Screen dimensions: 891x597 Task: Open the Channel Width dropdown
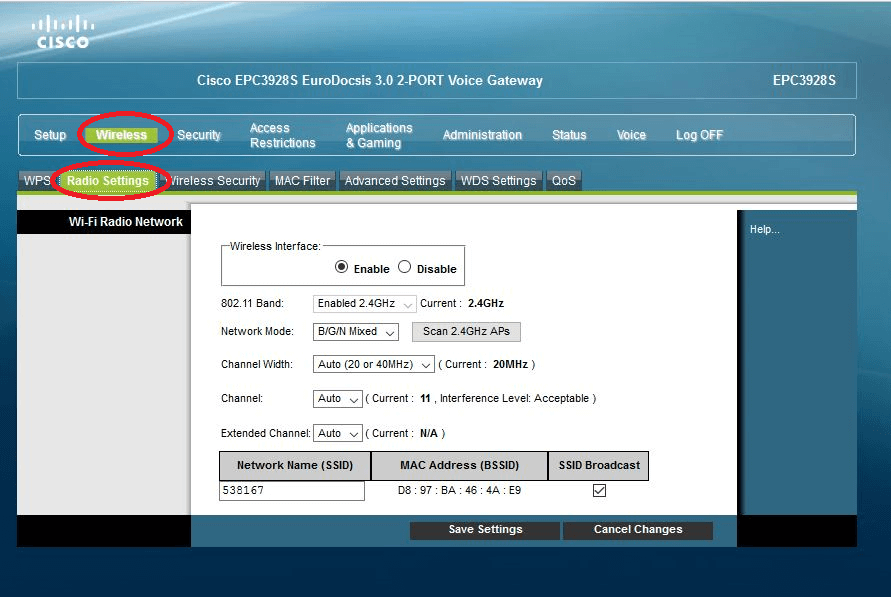pos(373,365)
